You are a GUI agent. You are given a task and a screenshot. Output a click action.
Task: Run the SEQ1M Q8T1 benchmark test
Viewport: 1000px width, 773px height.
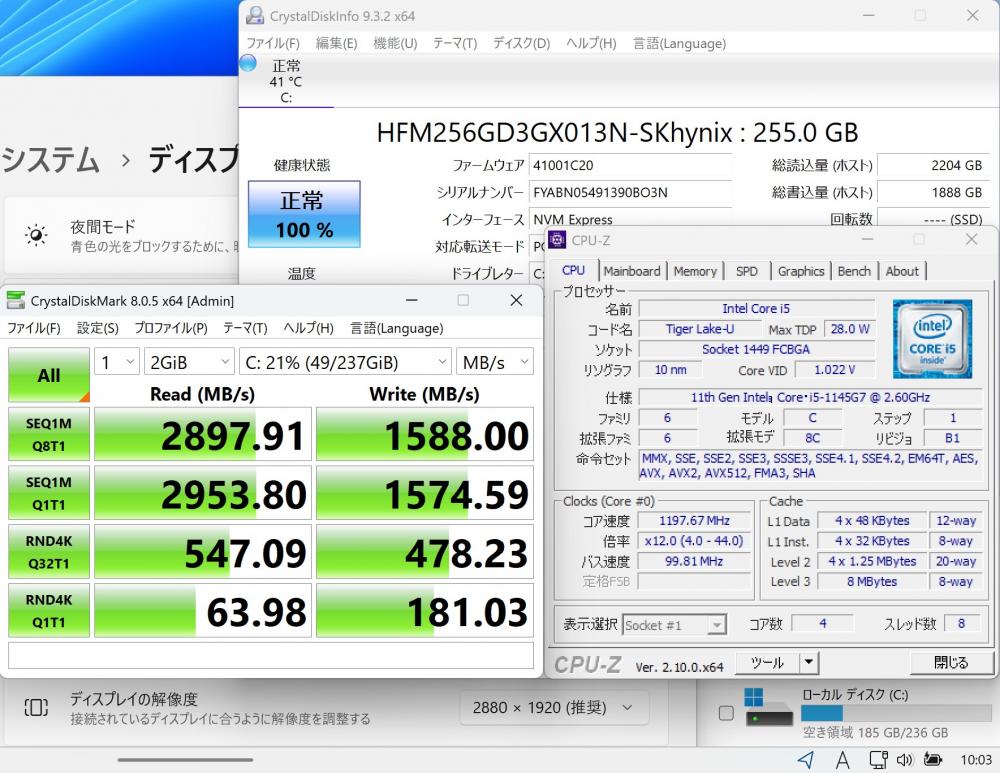(x=48, y=434)
